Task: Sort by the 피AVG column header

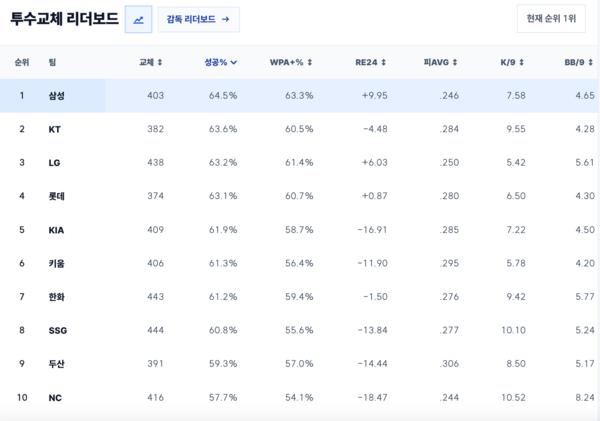Action: tap(440, 62)
